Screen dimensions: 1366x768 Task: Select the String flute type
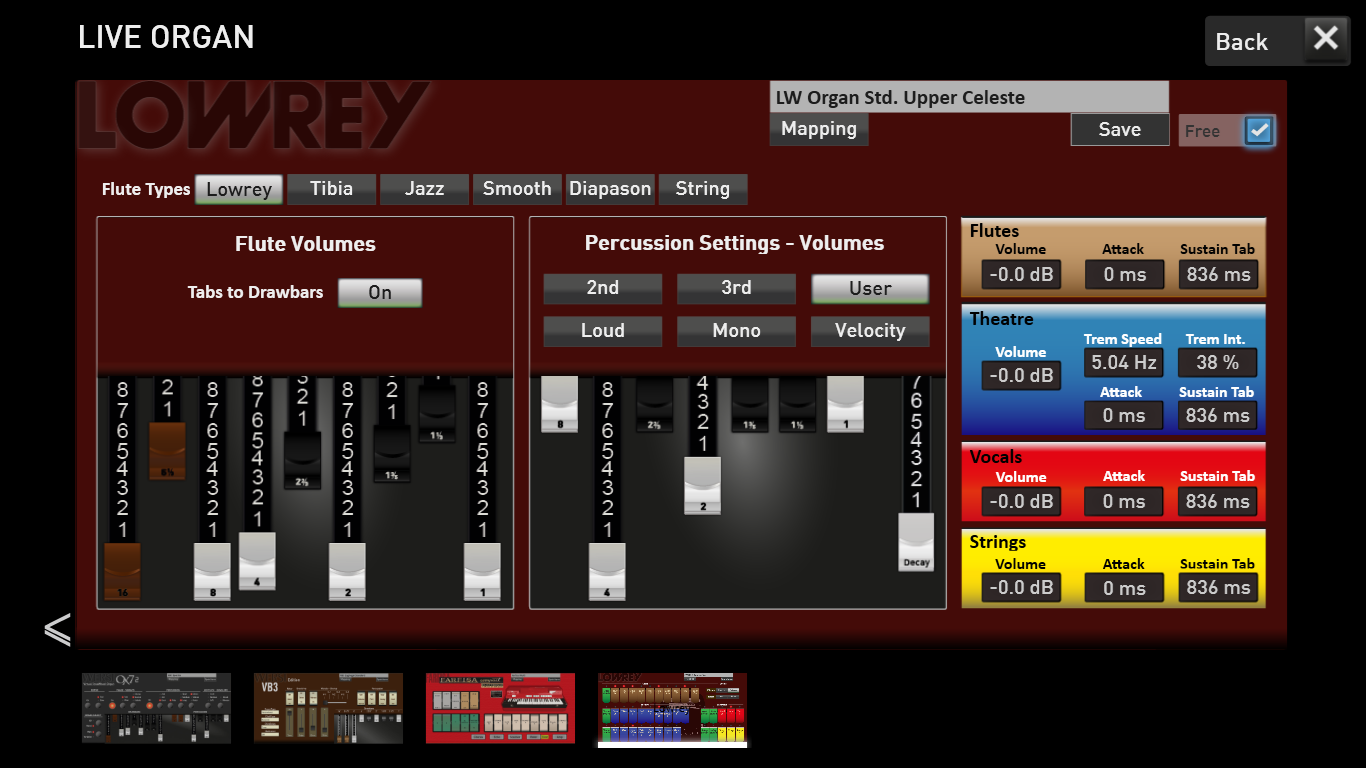(703, 189)
